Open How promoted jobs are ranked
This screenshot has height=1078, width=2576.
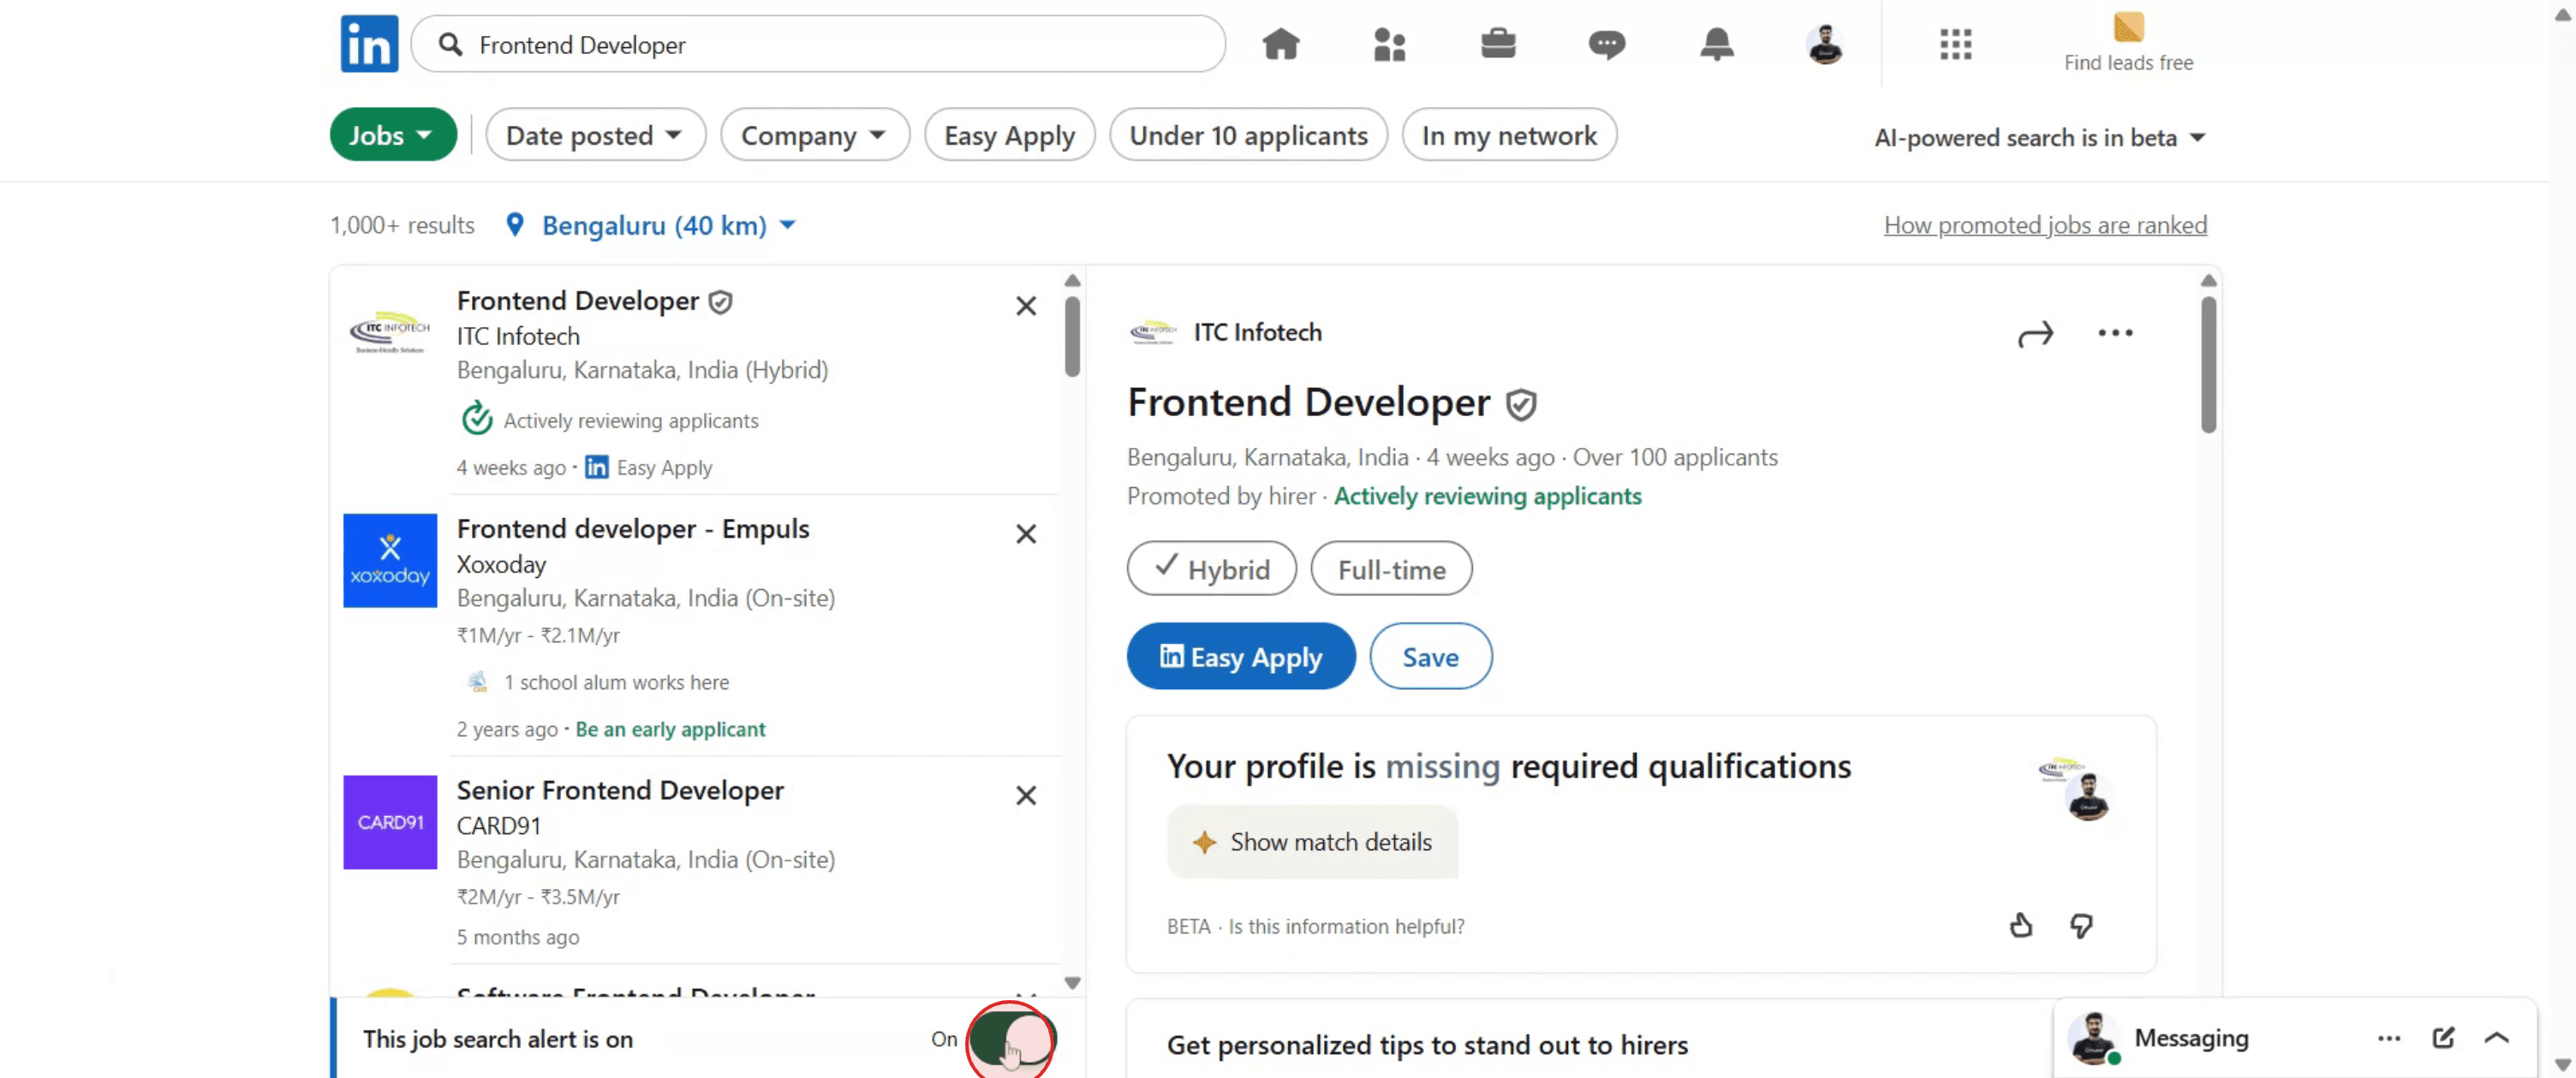2045,225
